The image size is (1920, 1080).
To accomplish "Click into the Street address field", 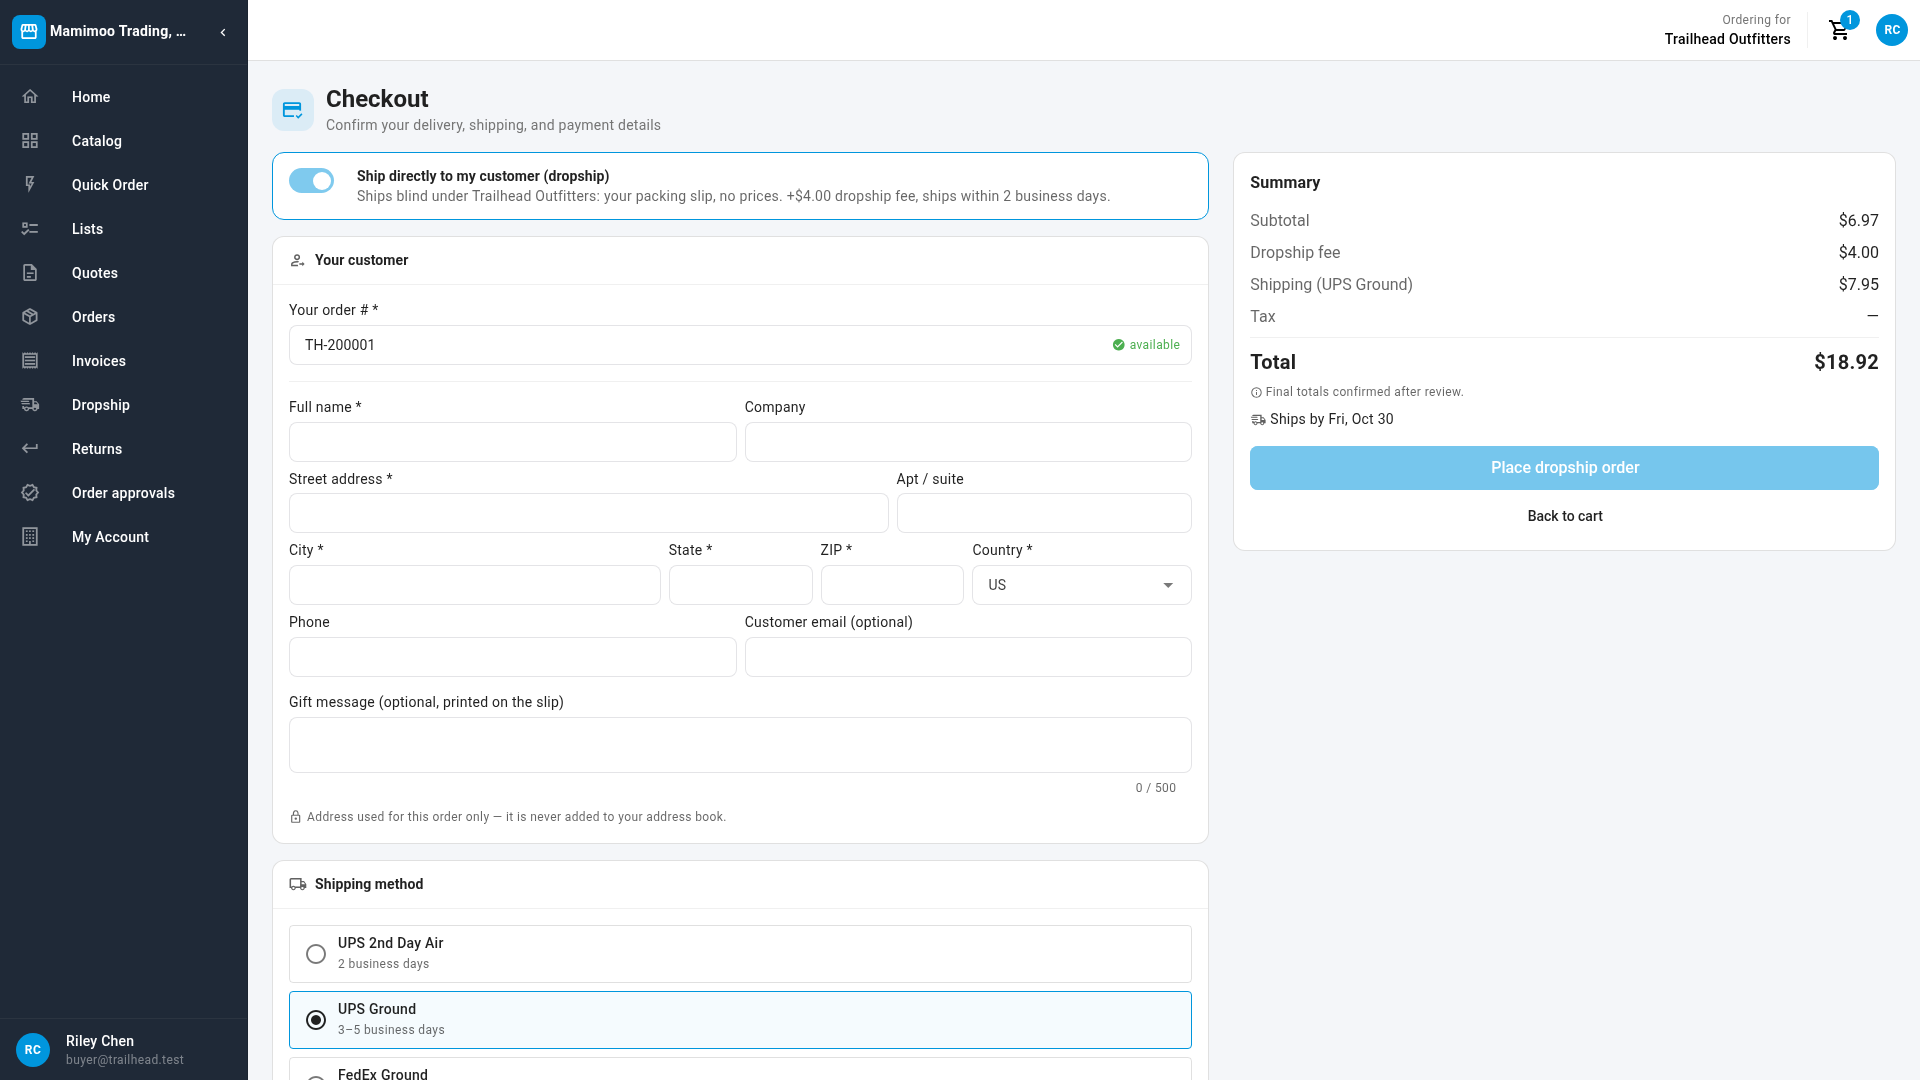I will pos(588,513).
